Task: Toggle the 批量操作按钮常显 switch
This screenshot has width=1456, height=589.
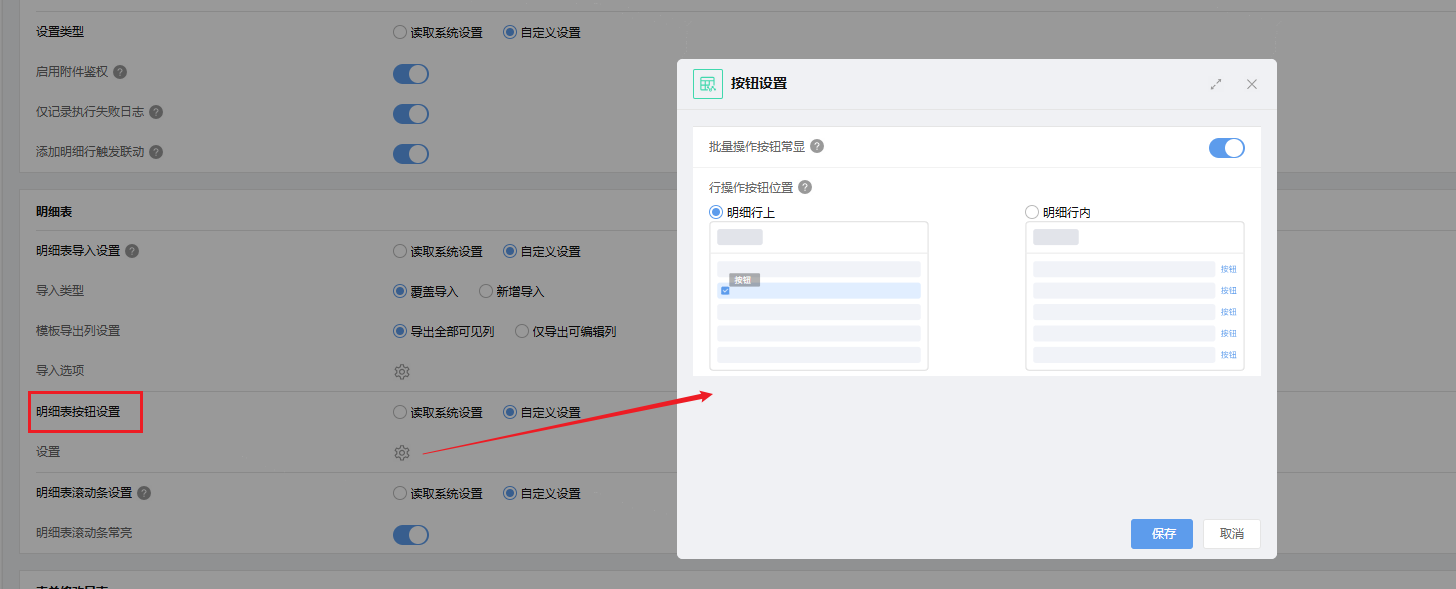Action: pos(1227,148)
